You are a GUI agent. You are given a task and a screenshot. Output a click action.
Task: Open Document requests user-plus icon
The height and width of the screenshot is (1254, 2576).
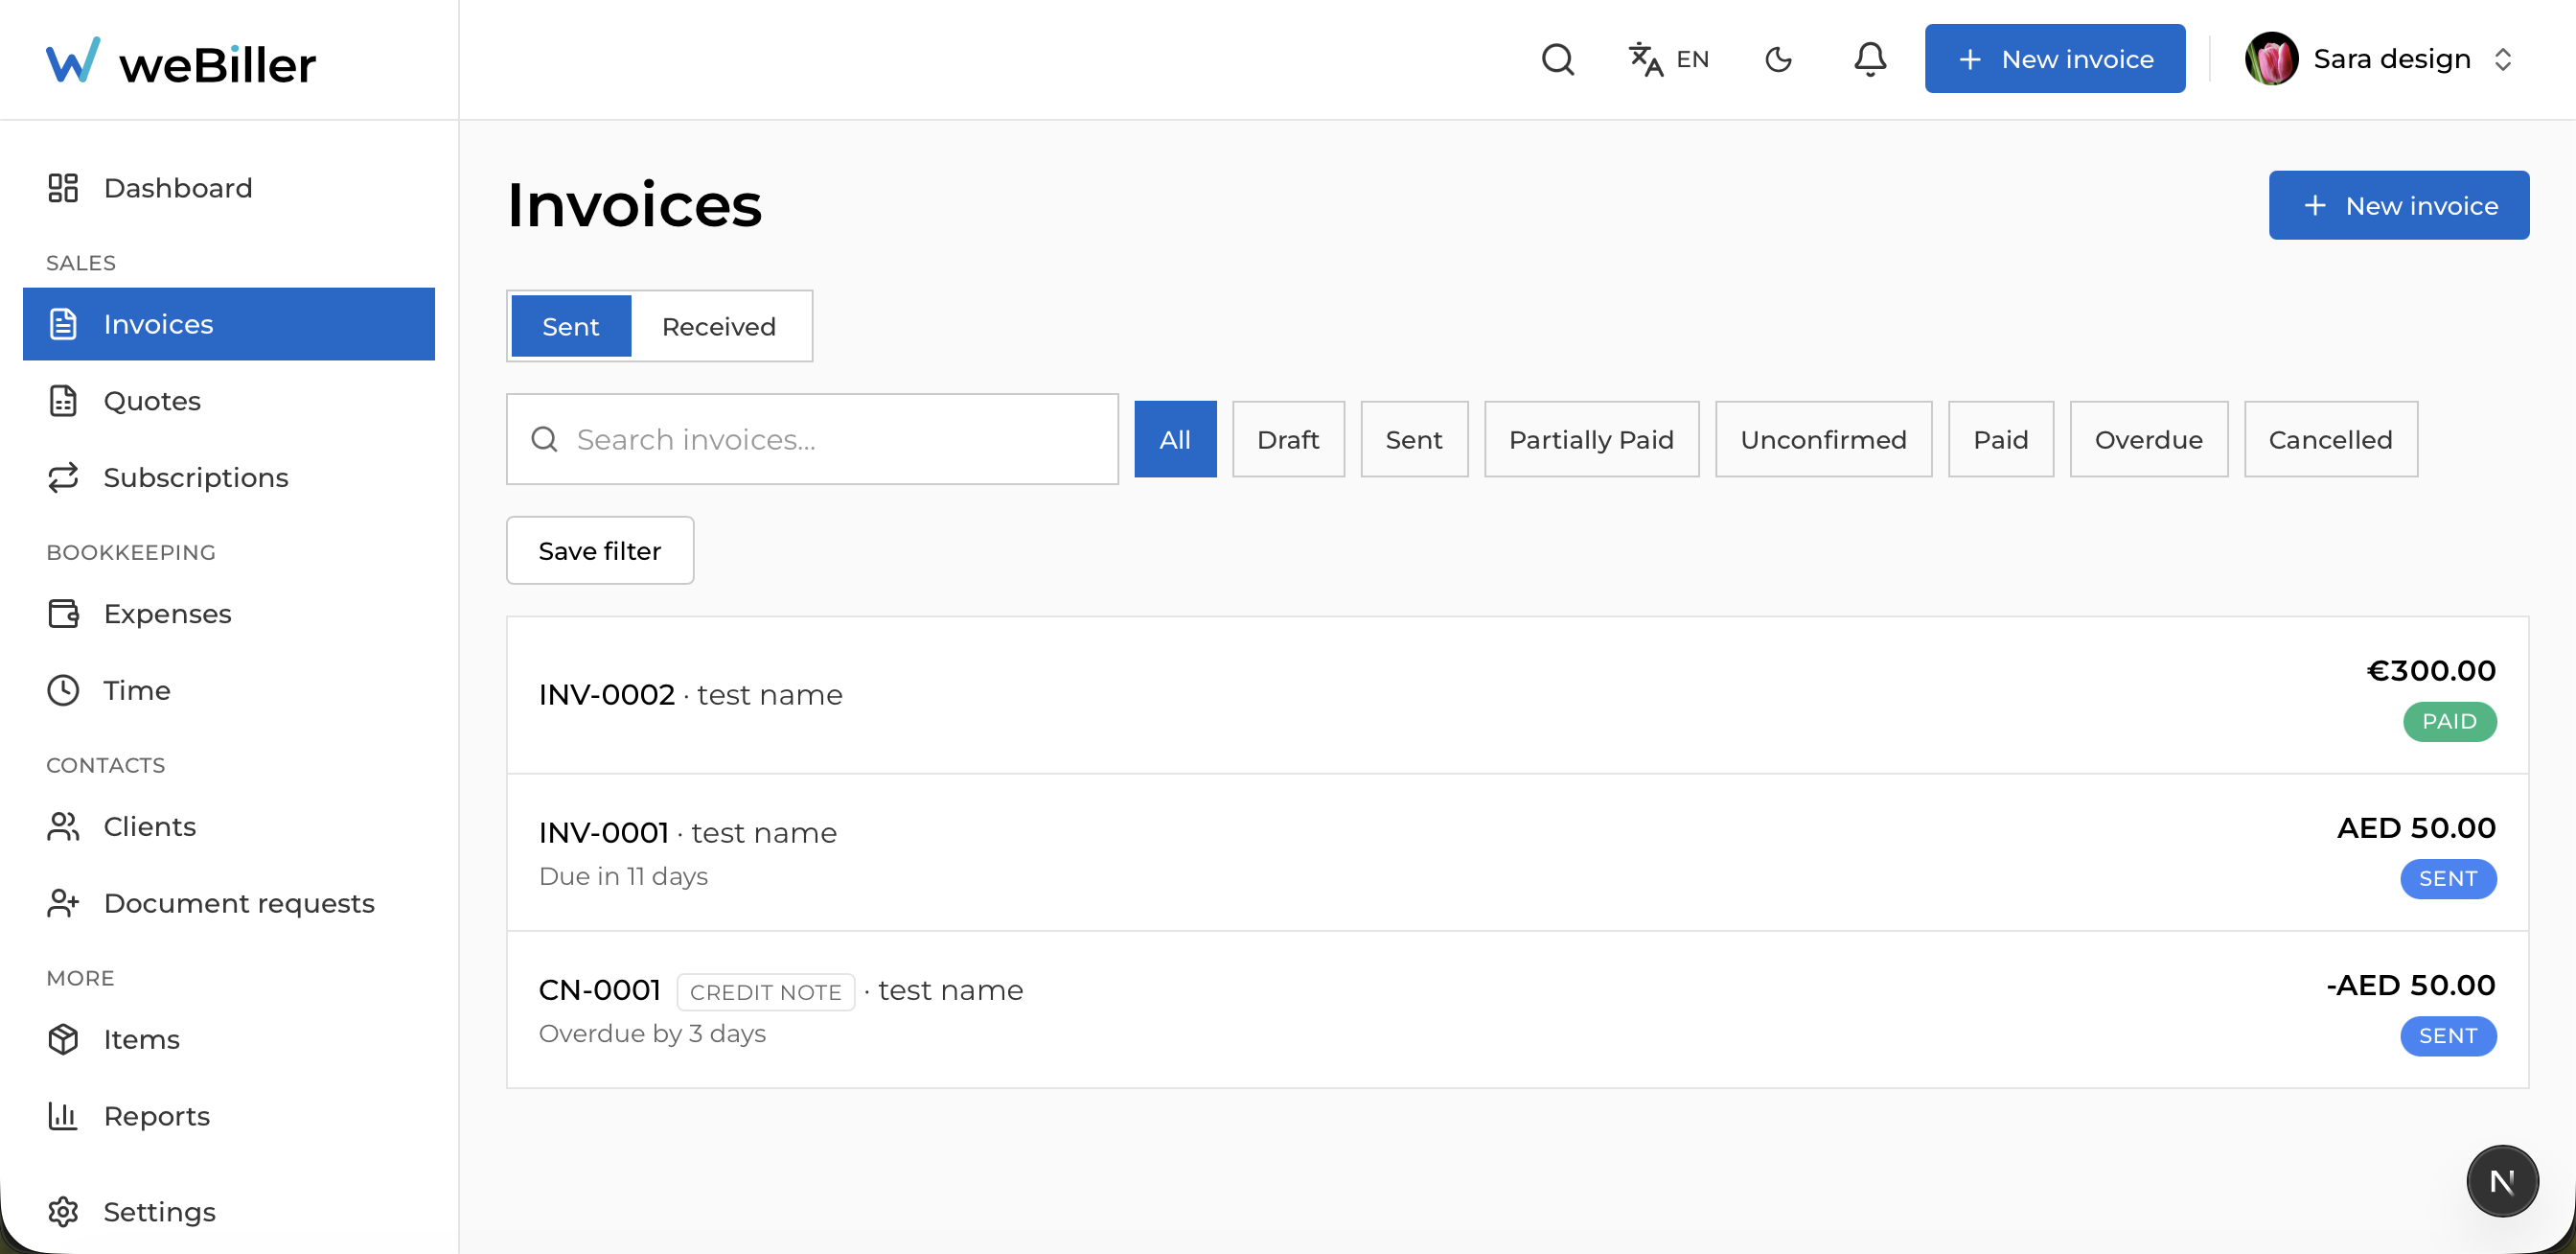tap(63, 903)
